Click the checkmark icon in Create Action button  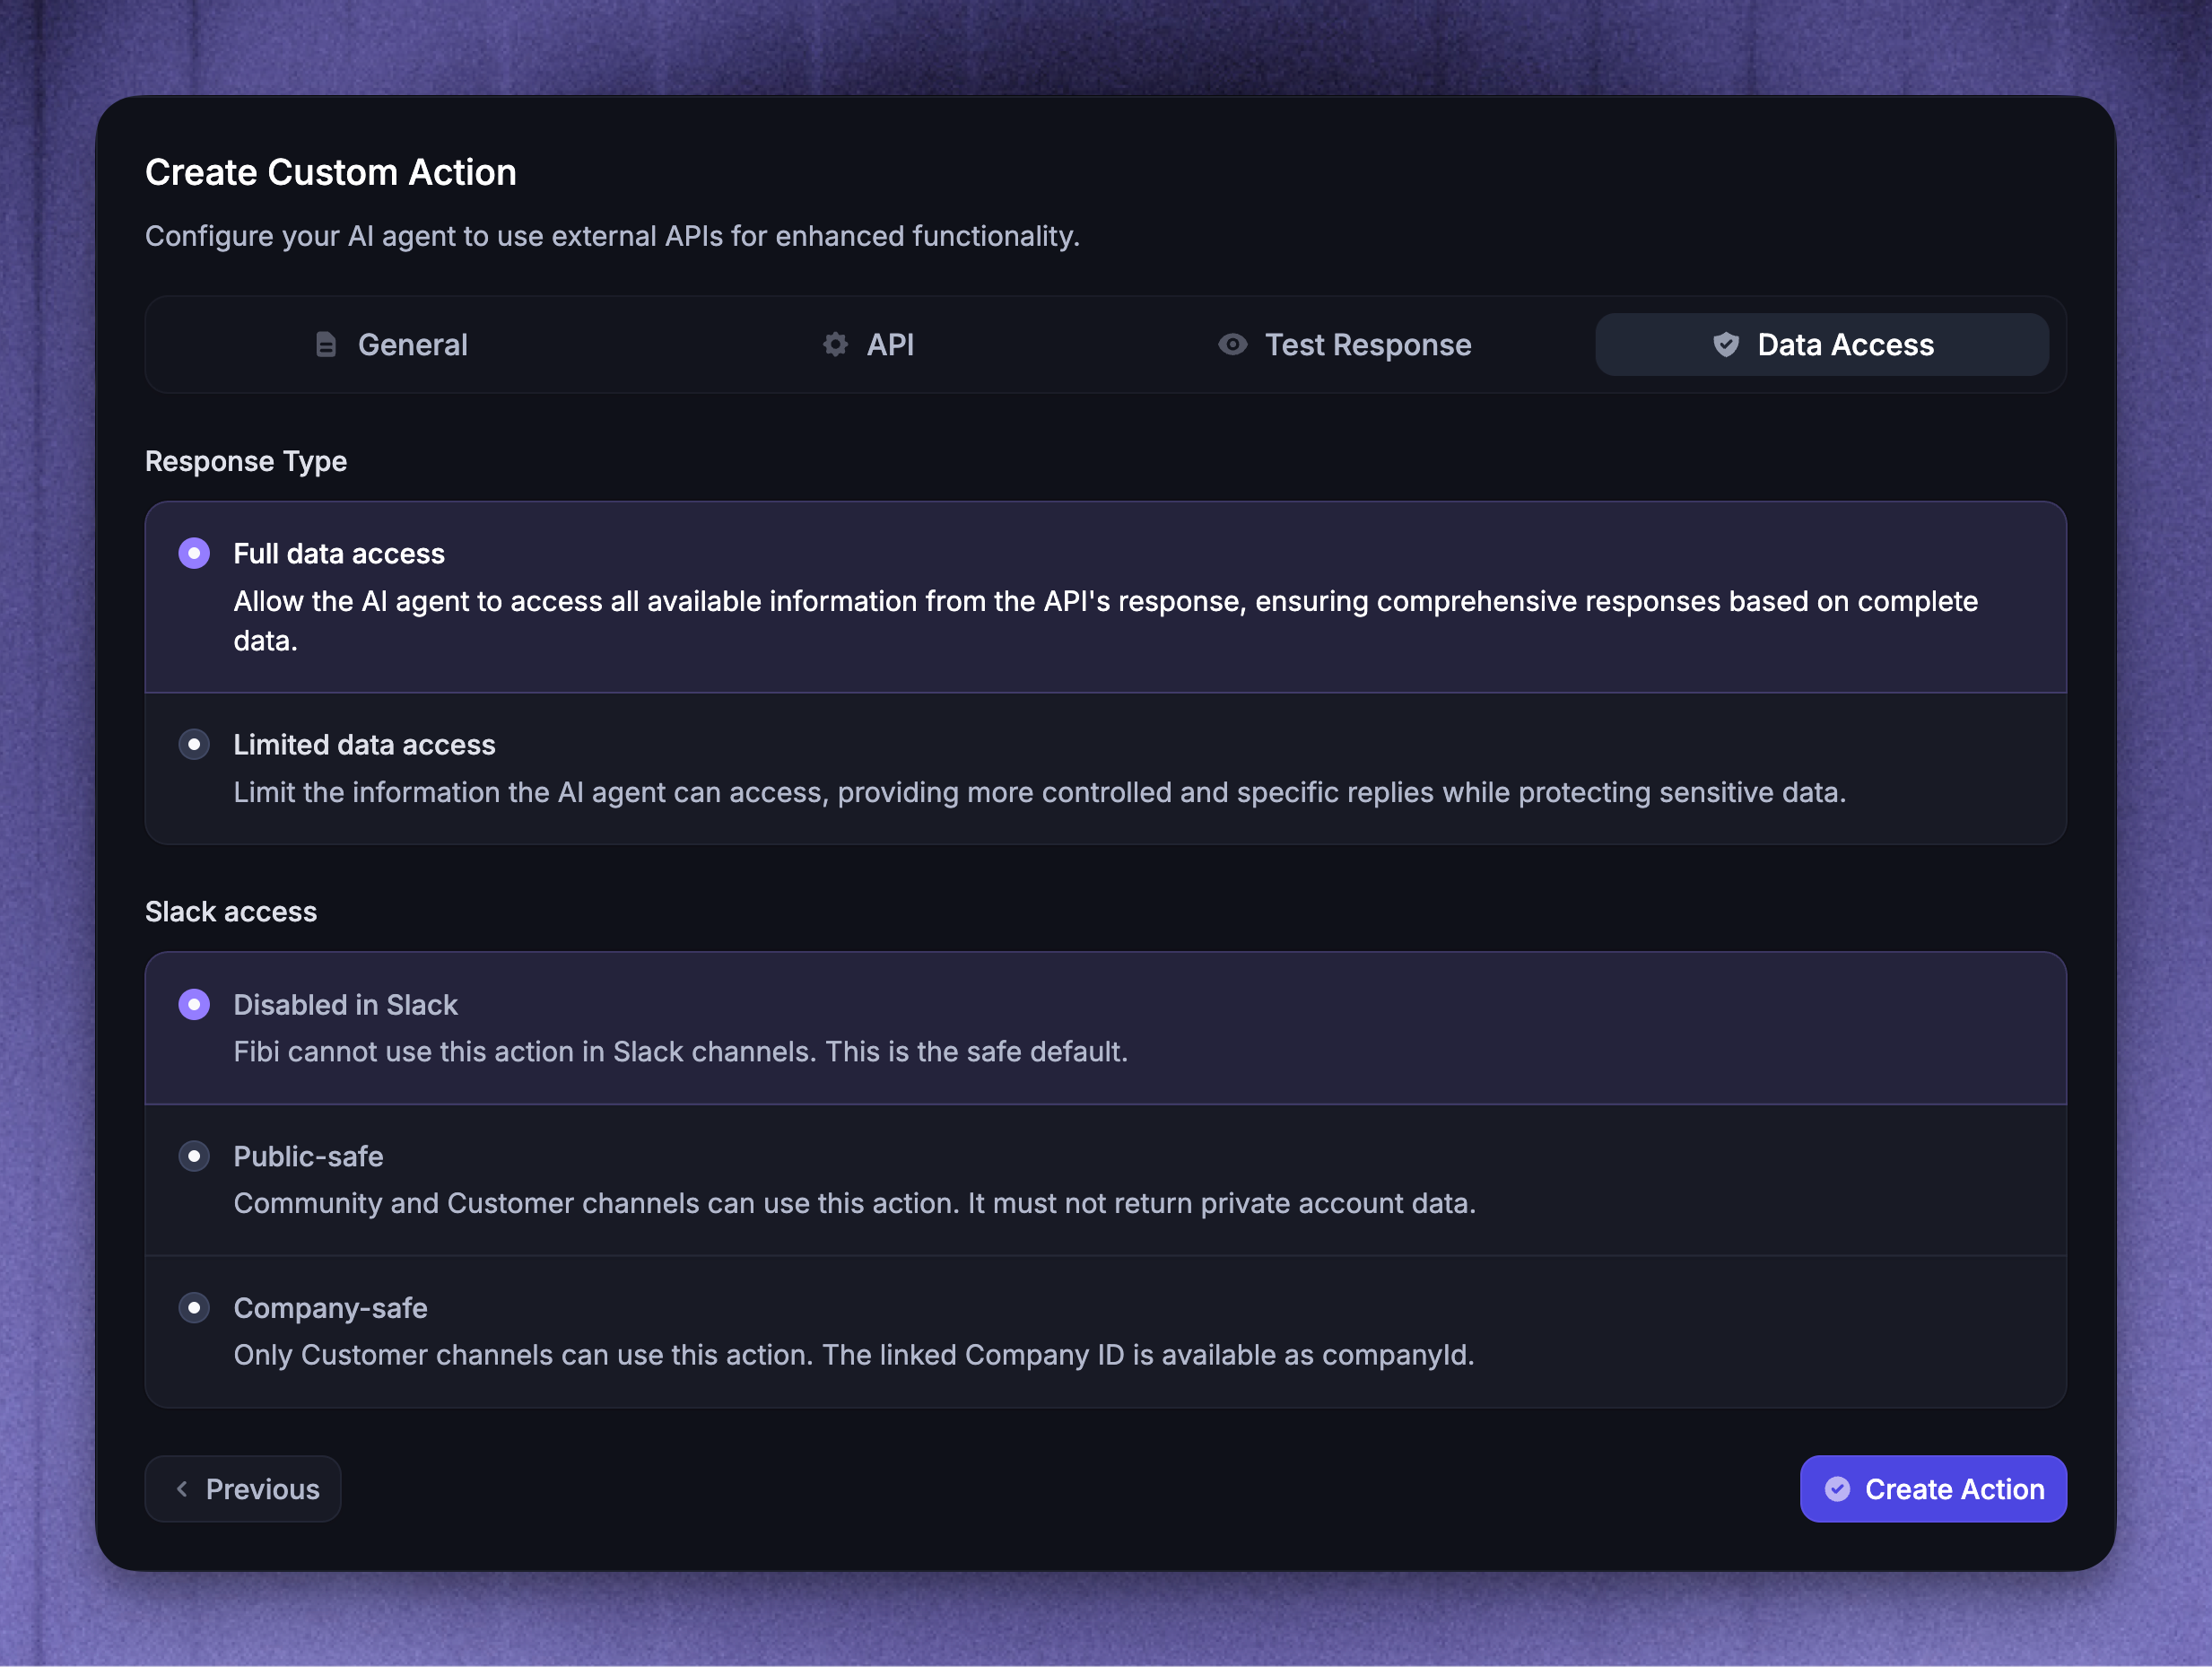point(1837,1489)
